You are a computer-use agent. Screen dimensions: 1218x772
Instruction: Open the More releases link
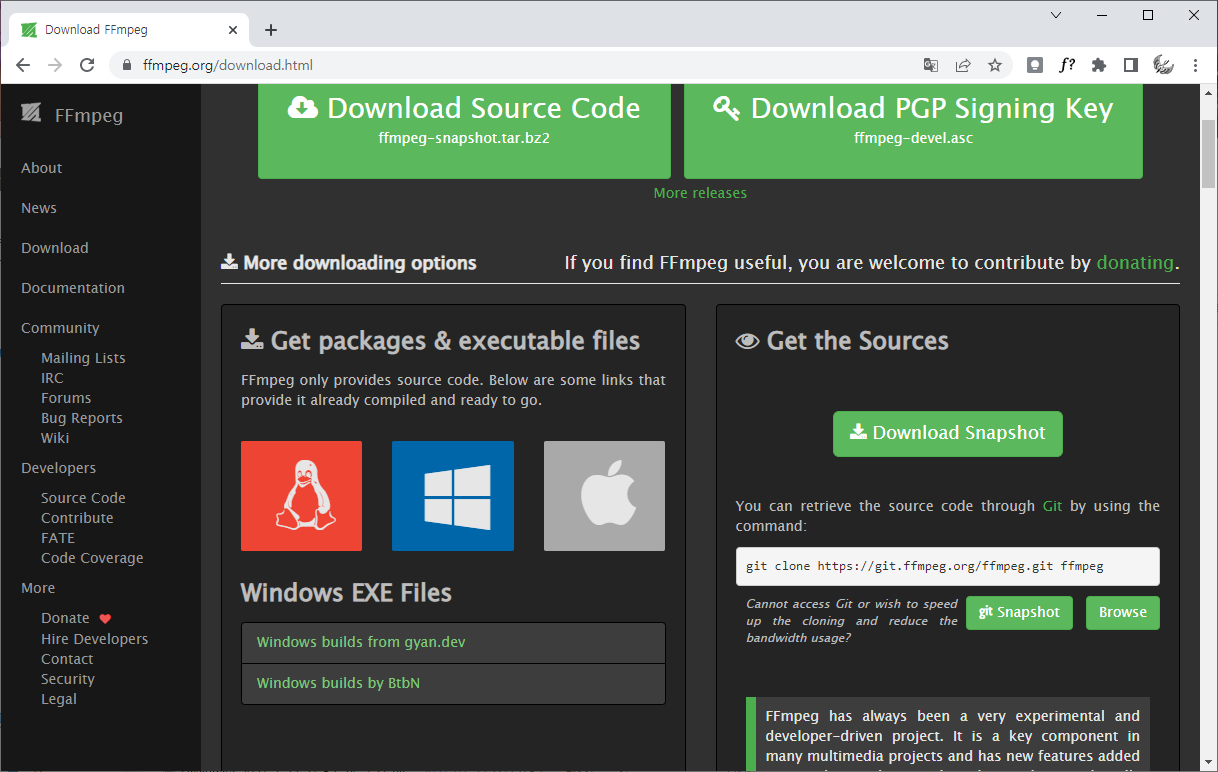700,193
